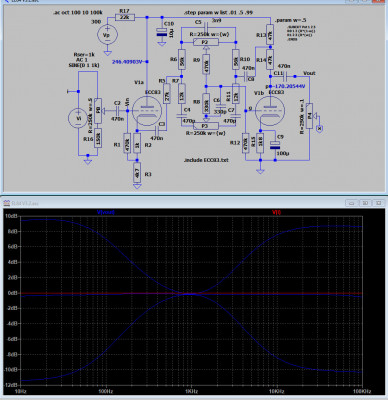This screenshot has height=400, width=388.
Task: Maximize the plot window pane
Action: tap(365, 203)
